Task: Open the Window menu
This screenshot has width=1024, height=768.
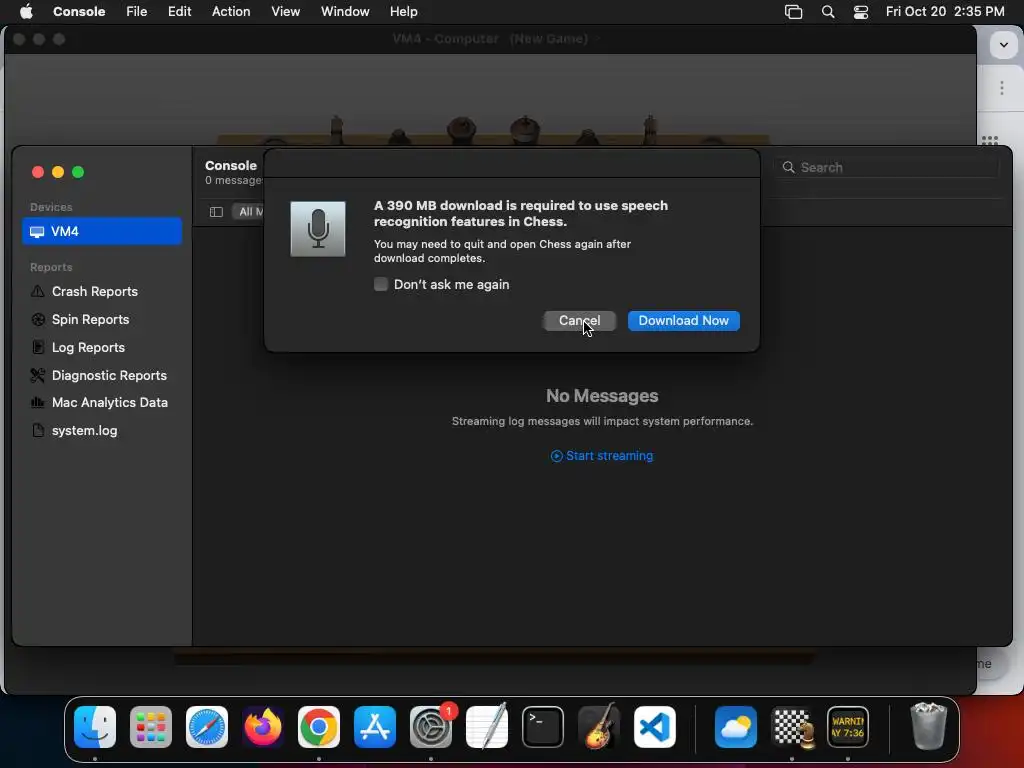Action: pos(345,11)
